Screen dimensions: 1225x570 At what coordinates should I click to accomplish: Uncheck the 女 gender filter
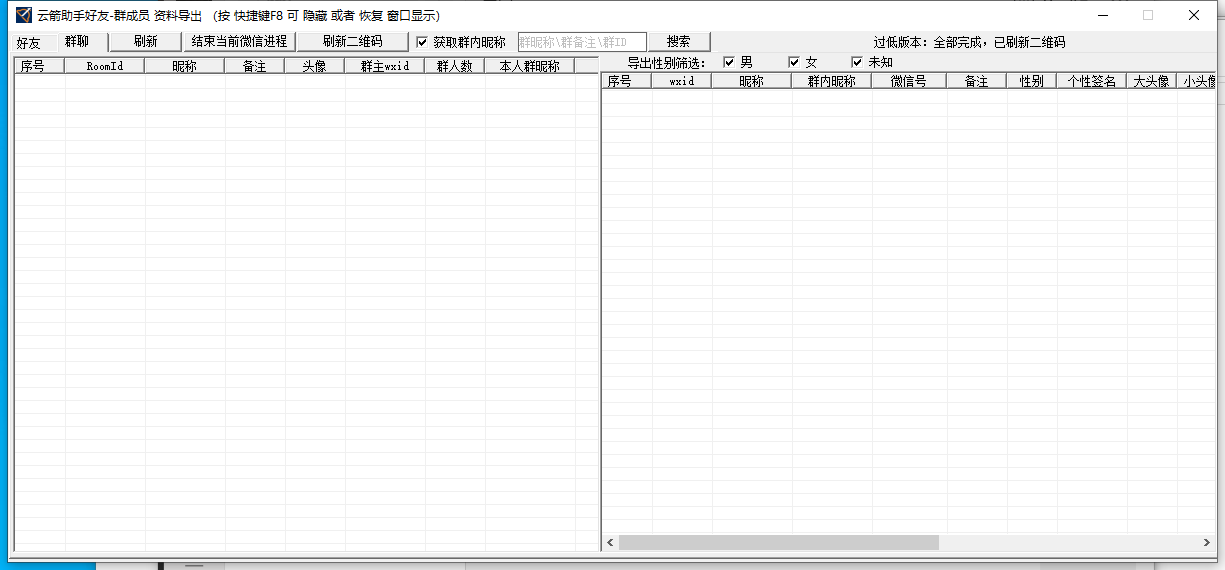(795, 63)
